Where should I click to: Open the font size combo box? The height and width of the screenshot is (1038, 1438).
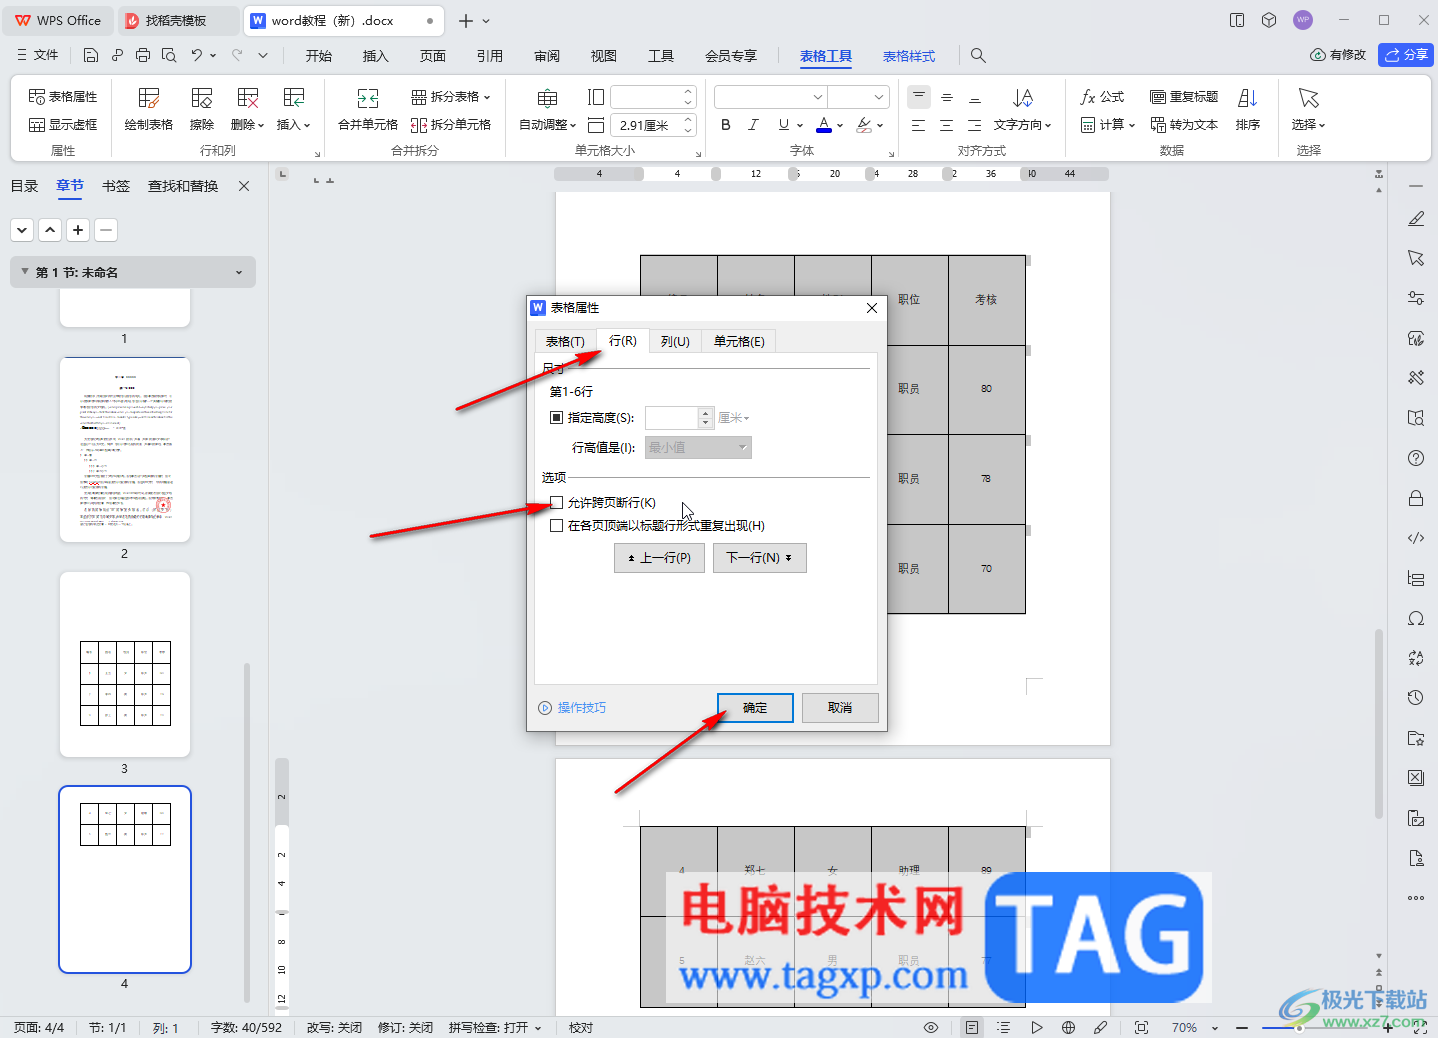pyautogui.click(x=859, y=97)
